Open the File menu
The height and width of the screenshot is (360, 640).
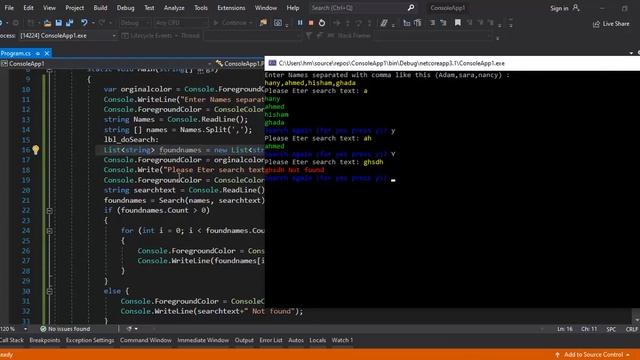(x=9, y=8)
